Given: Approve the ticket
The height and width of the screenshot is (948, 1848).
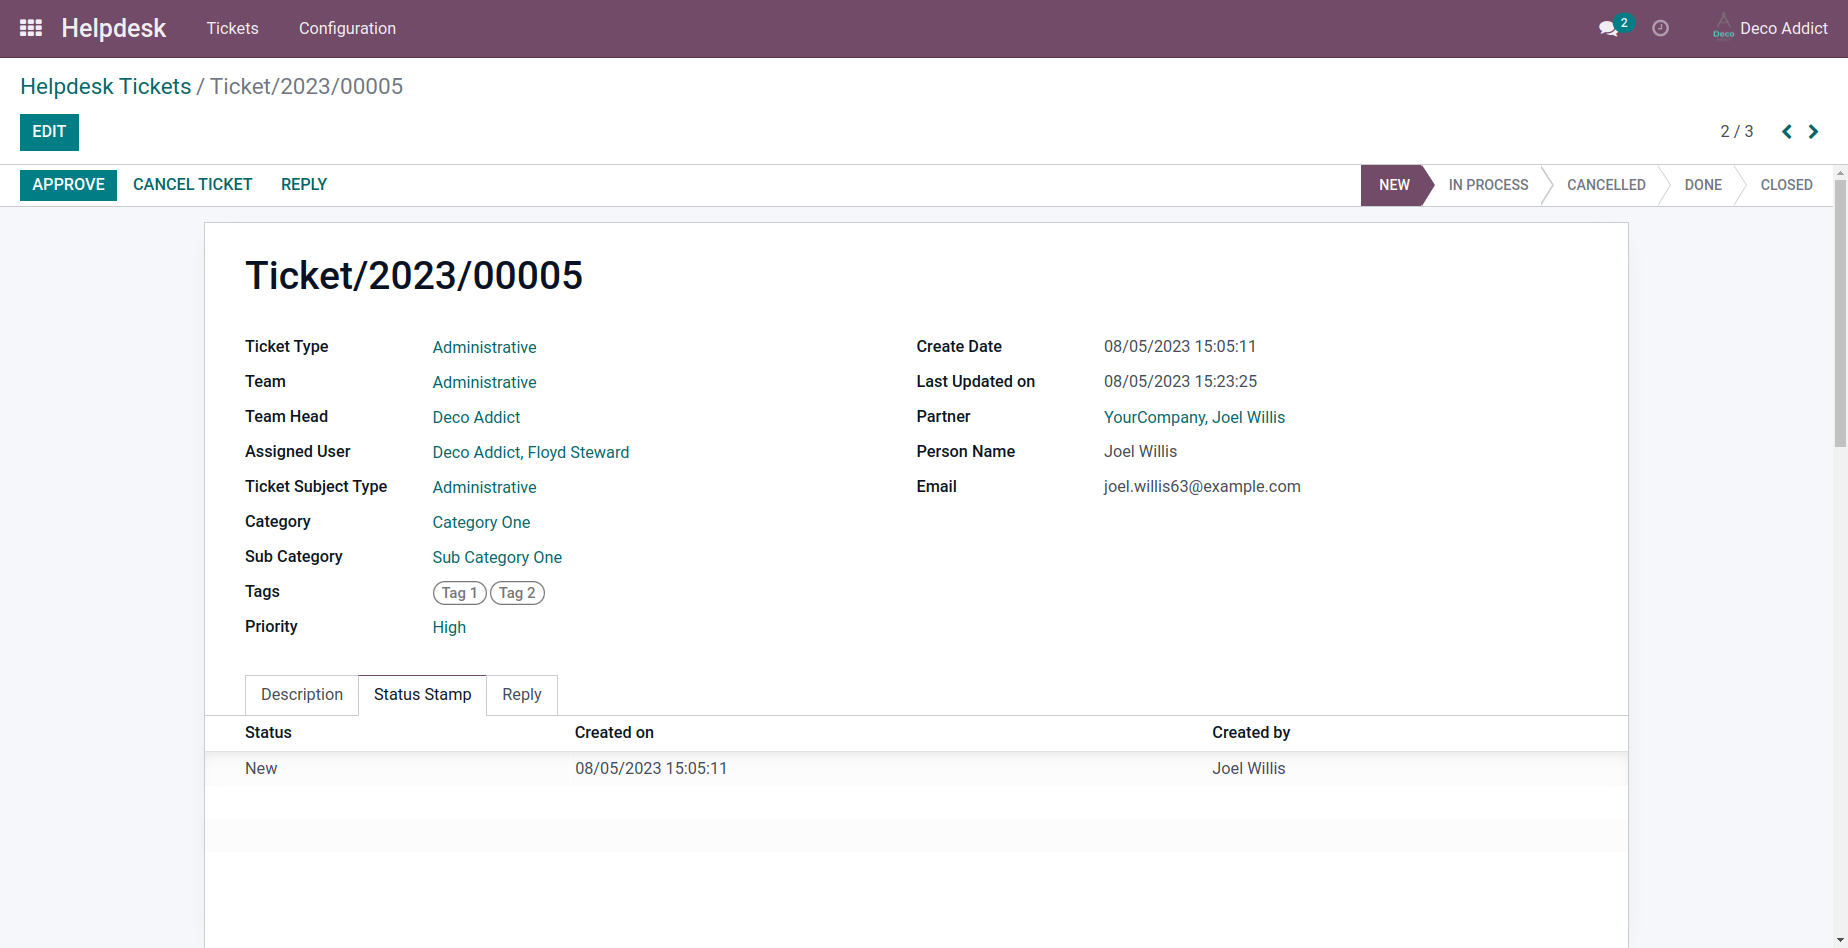Looking at the screenshot, I should click(68, 185).
